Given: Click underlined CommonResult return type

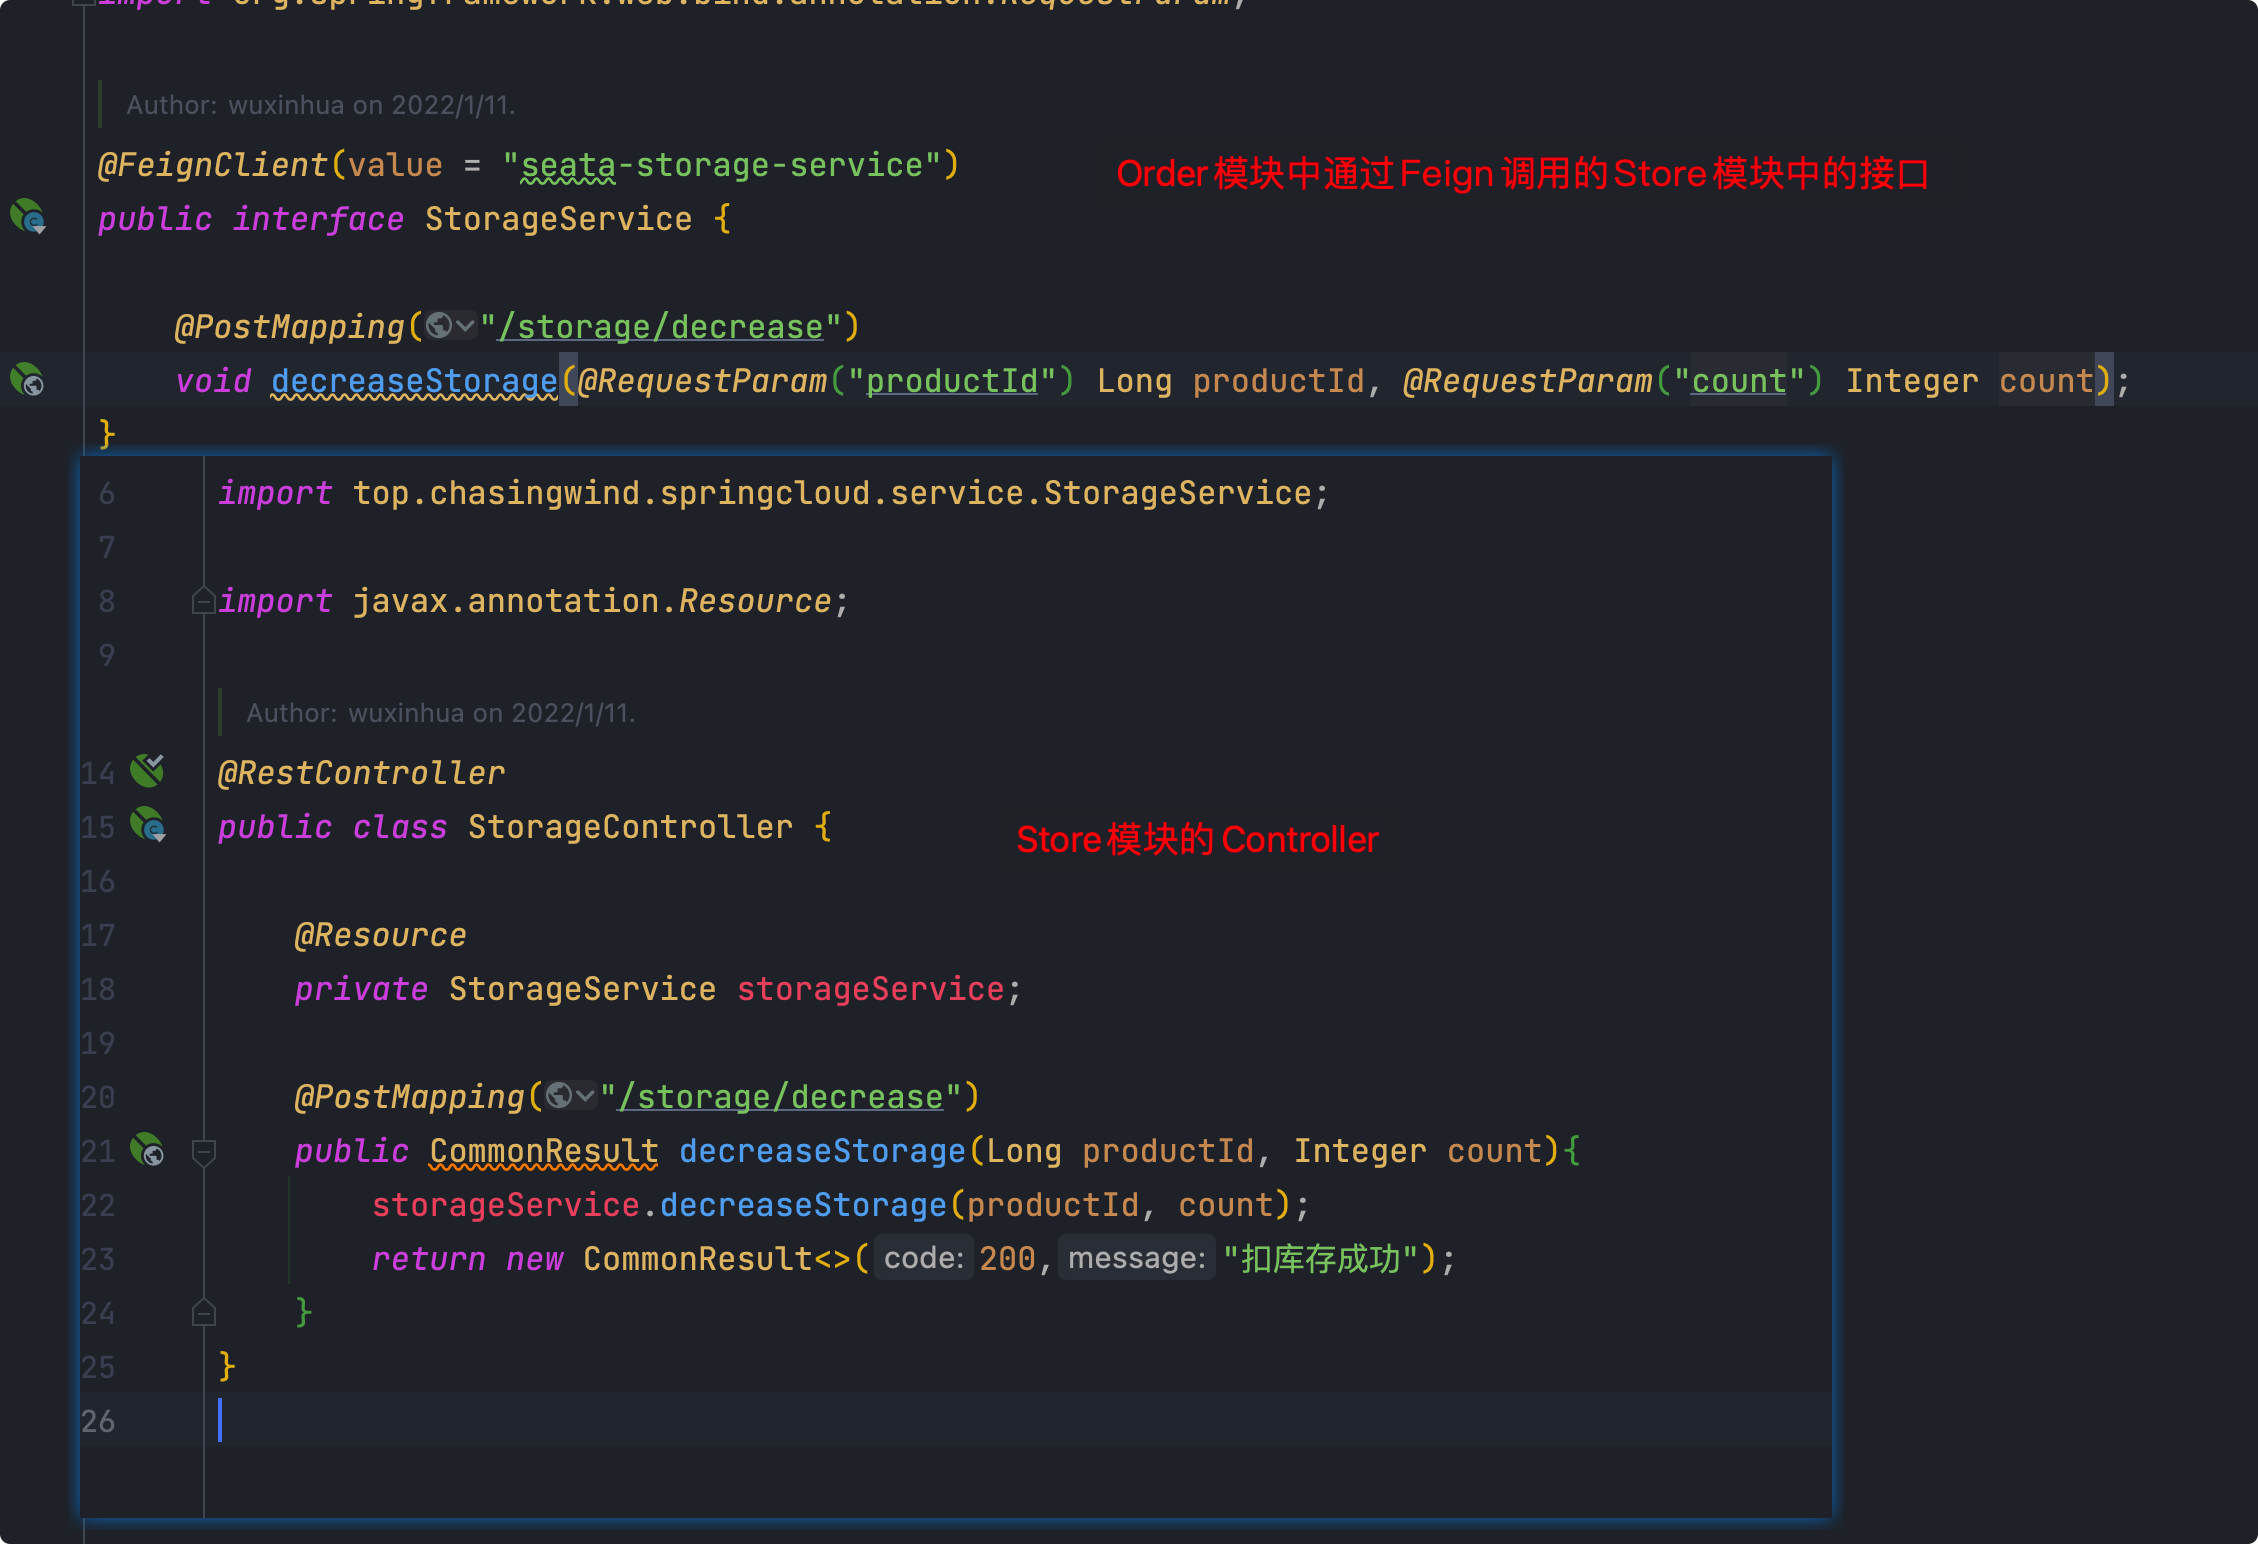Looking at the screenshot, I should click(543, 1151).
